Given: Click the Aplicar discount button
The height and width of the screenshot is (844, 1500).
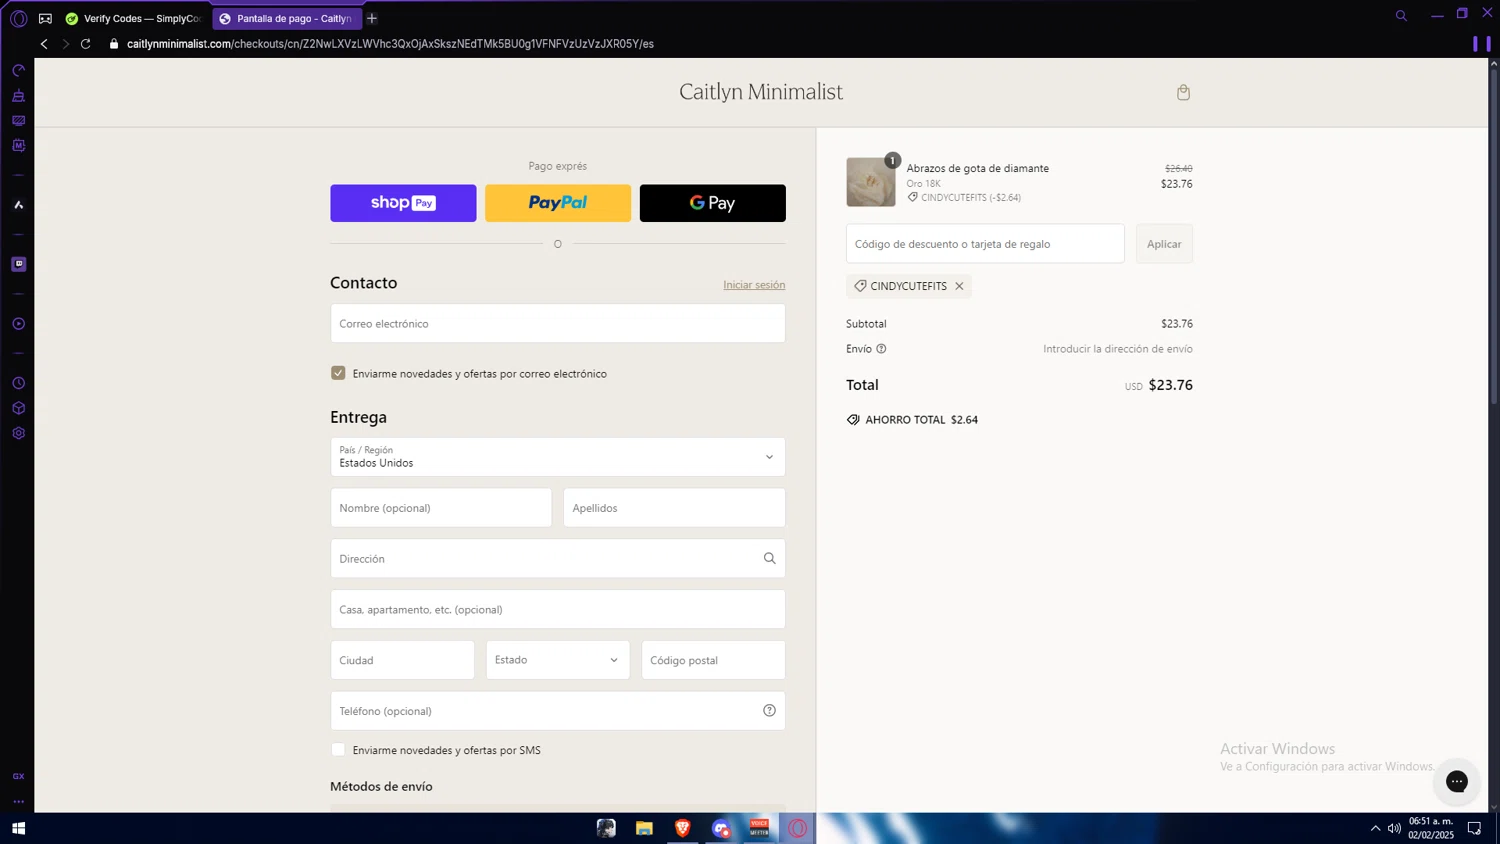Looking at the screenshot, I should [x=1164, y=244].
